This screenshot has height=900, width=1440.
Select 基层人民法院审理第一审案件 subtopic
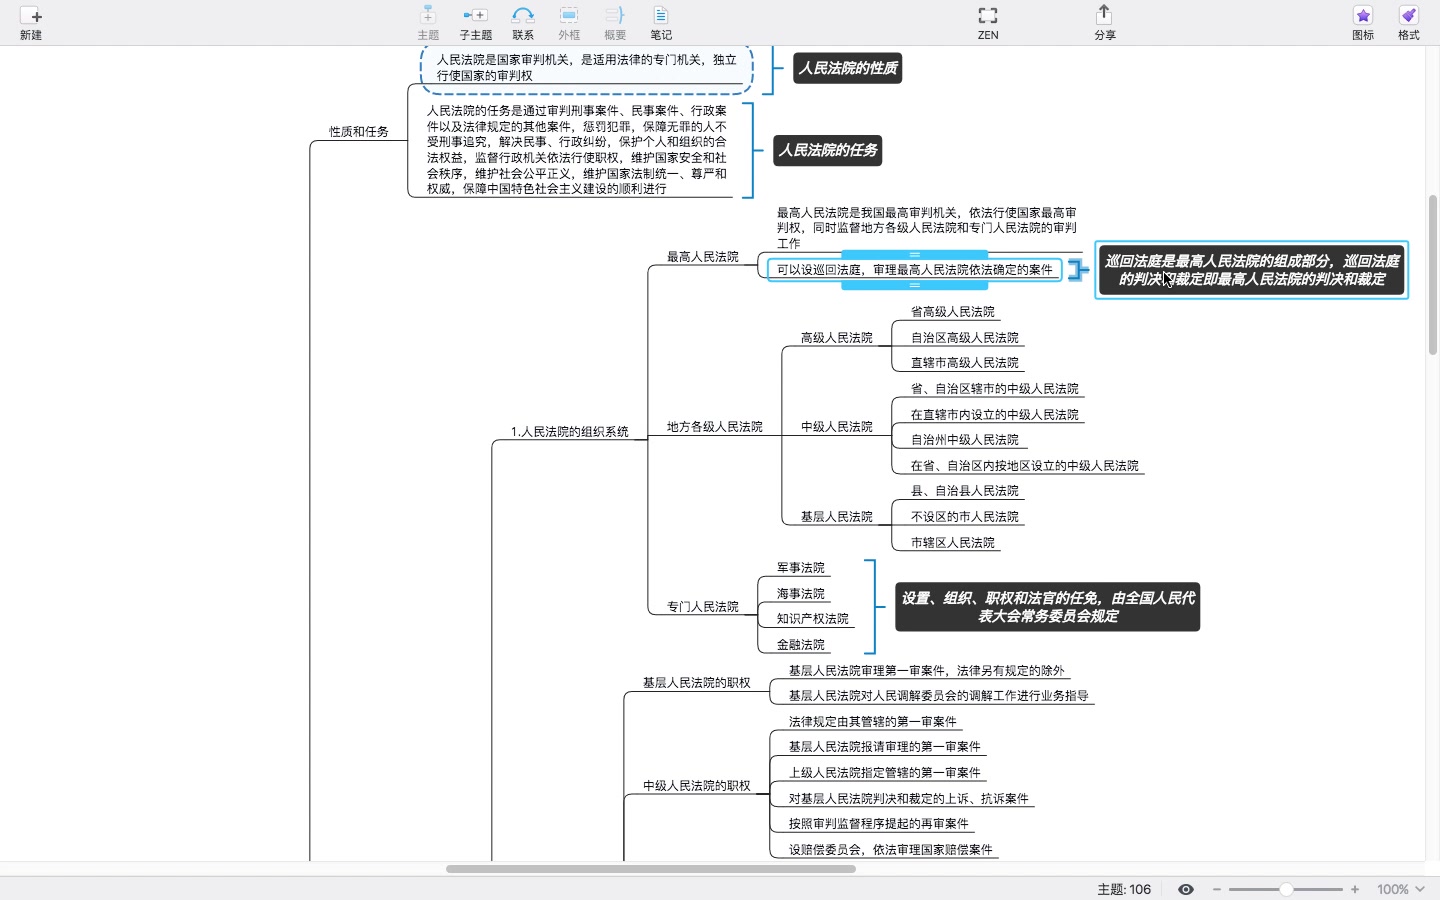point(927,671)
